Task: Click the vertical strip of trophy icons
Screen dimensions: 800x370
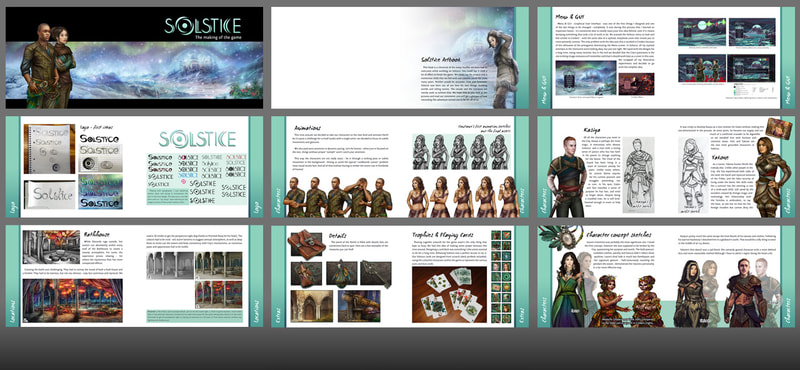Action: 502,277
